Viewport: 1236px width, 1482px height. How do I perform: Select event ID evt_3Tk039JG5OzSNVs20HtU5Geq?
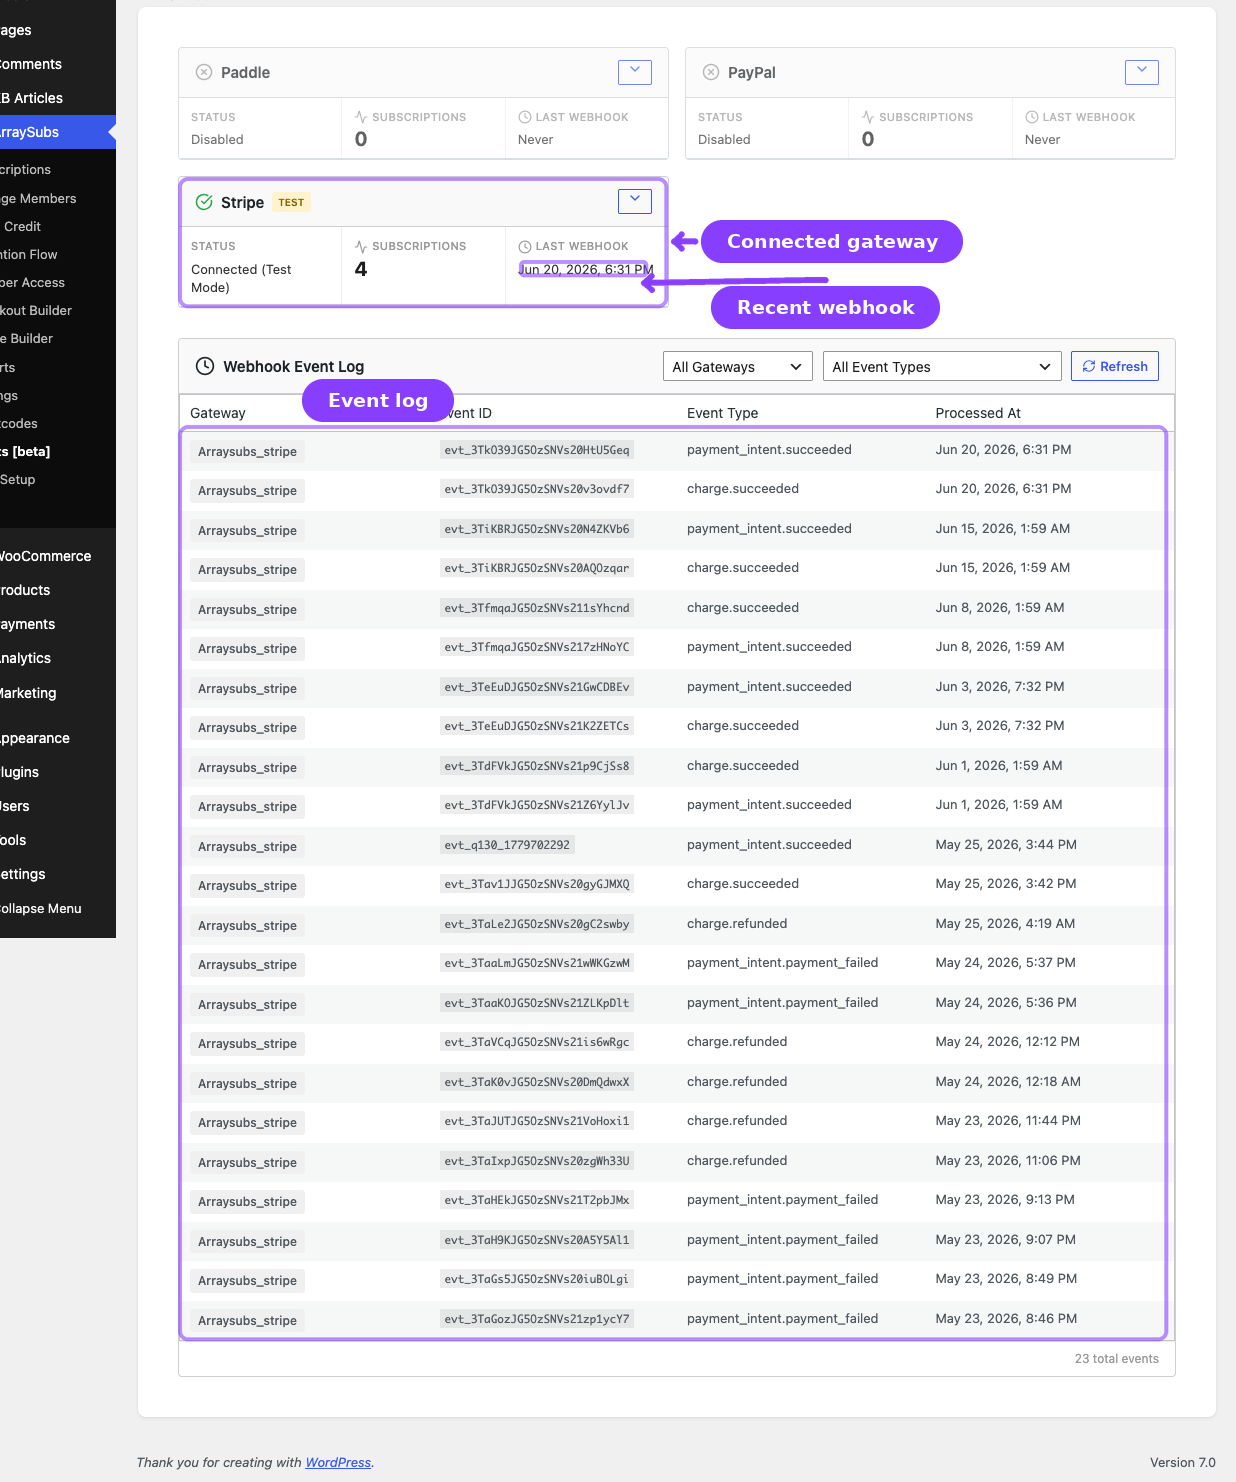537,450
